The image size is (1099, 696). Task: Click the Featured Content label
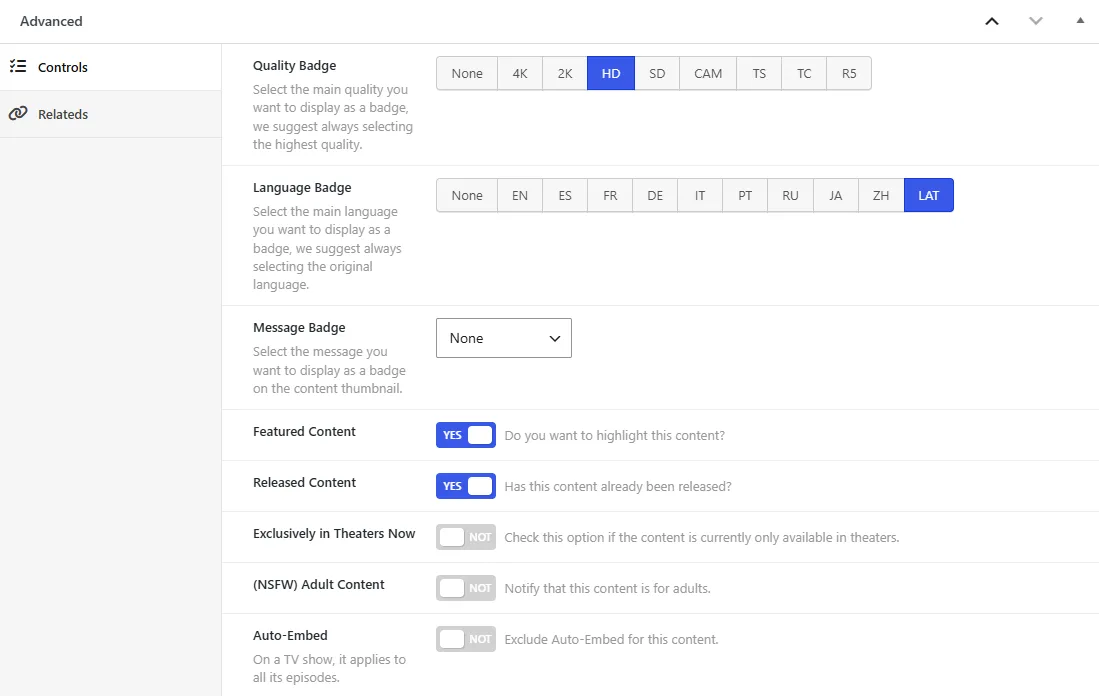coord(304,431)
